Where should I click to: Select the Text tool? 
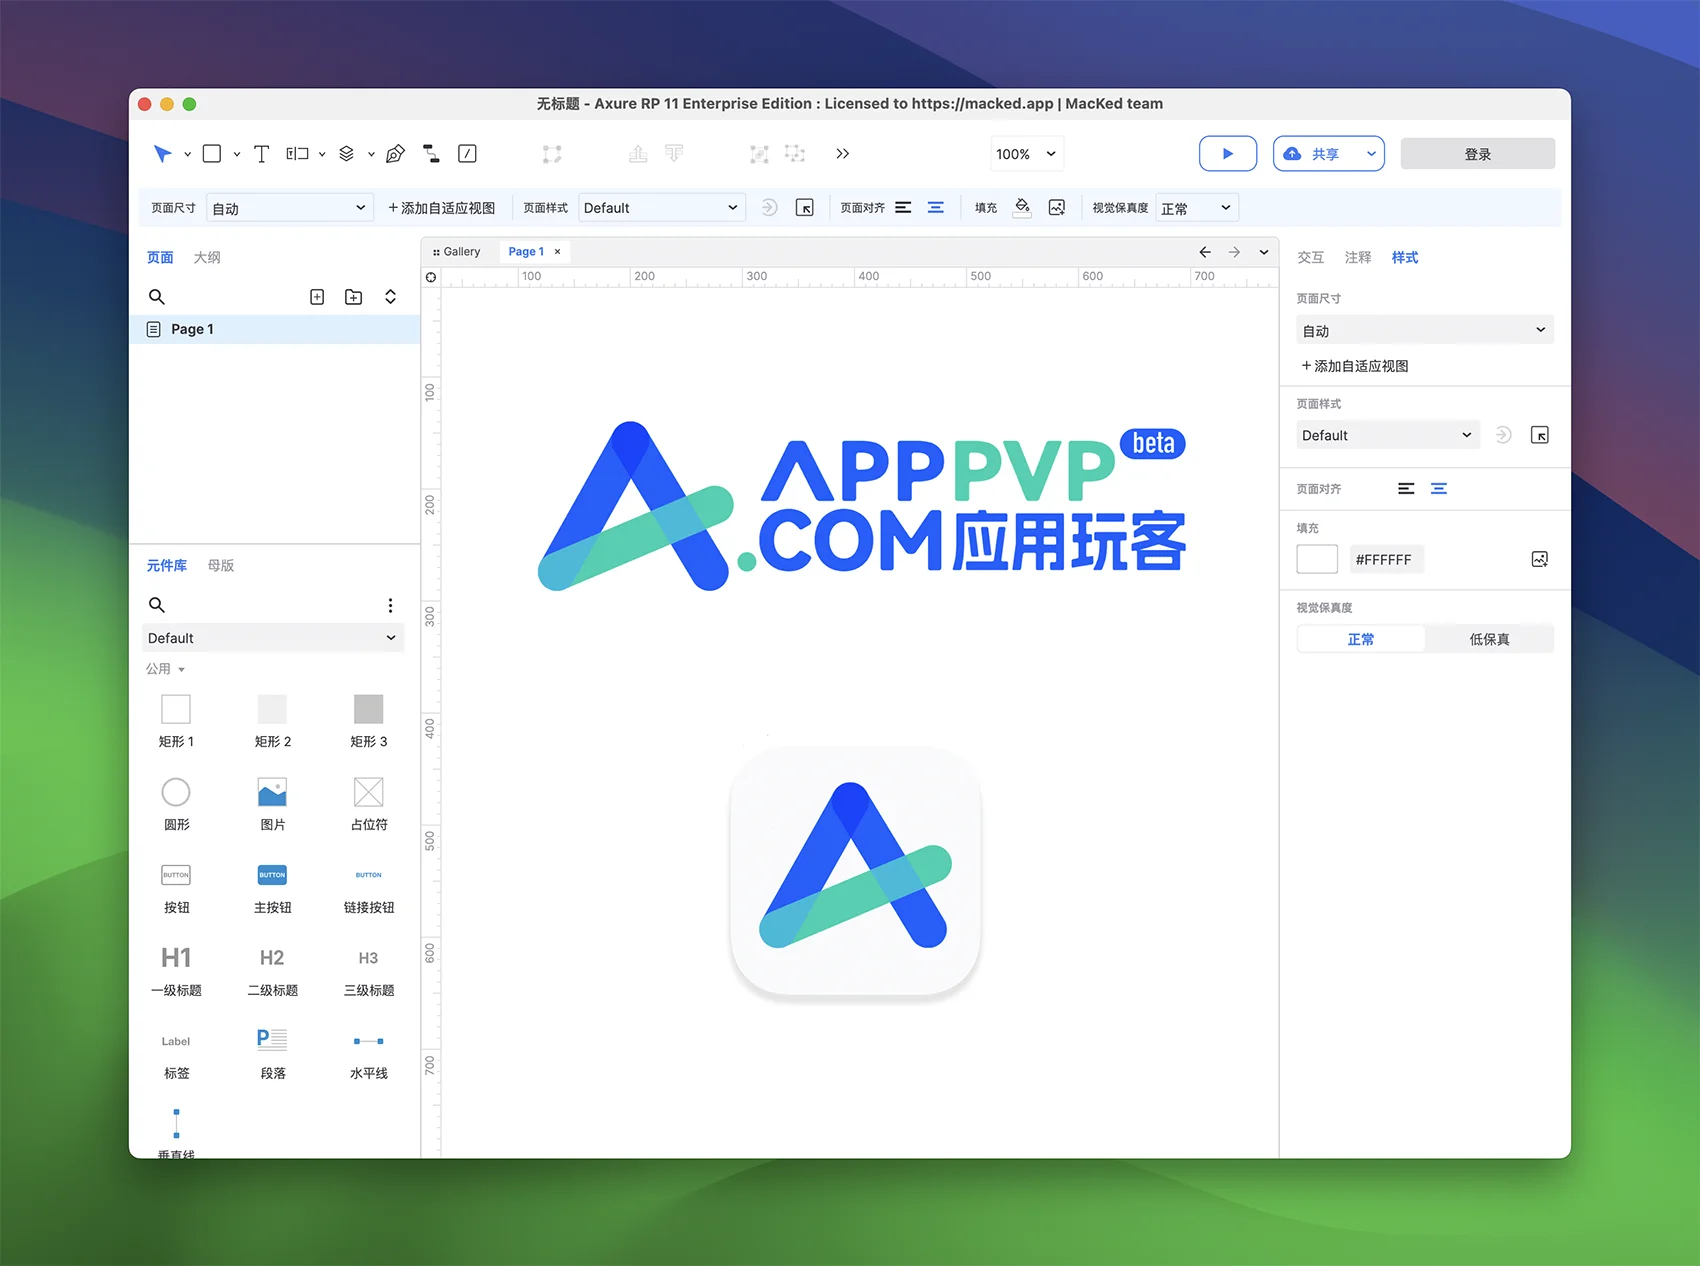[x=261, y=153]
